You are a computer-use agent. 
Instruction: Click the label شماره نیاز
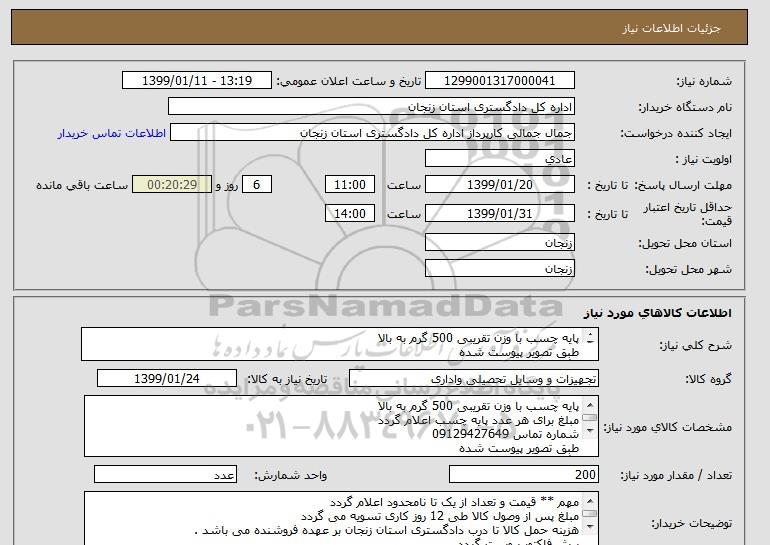point(704,82)
